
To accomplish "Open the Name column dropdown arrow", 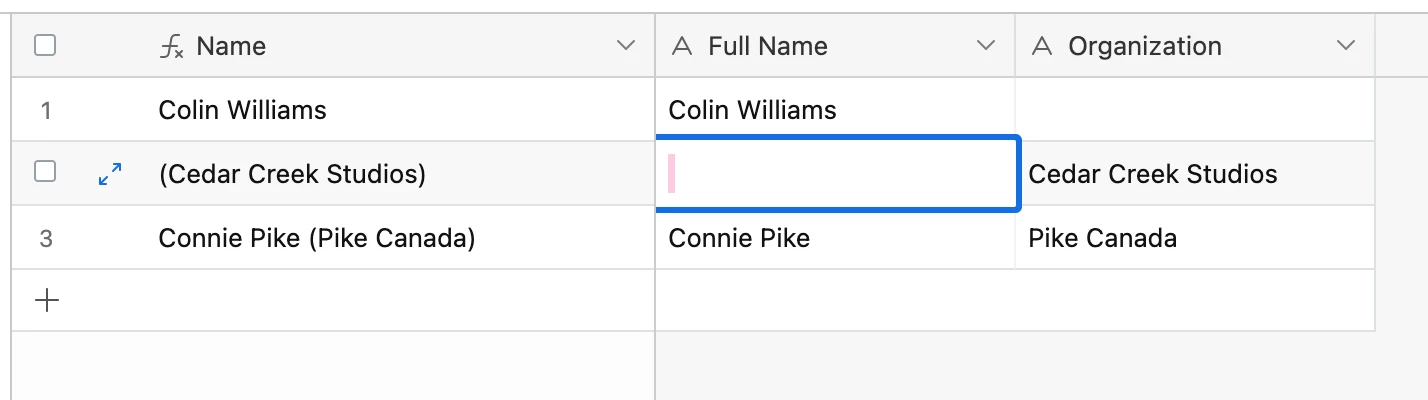I will point(626,46).
